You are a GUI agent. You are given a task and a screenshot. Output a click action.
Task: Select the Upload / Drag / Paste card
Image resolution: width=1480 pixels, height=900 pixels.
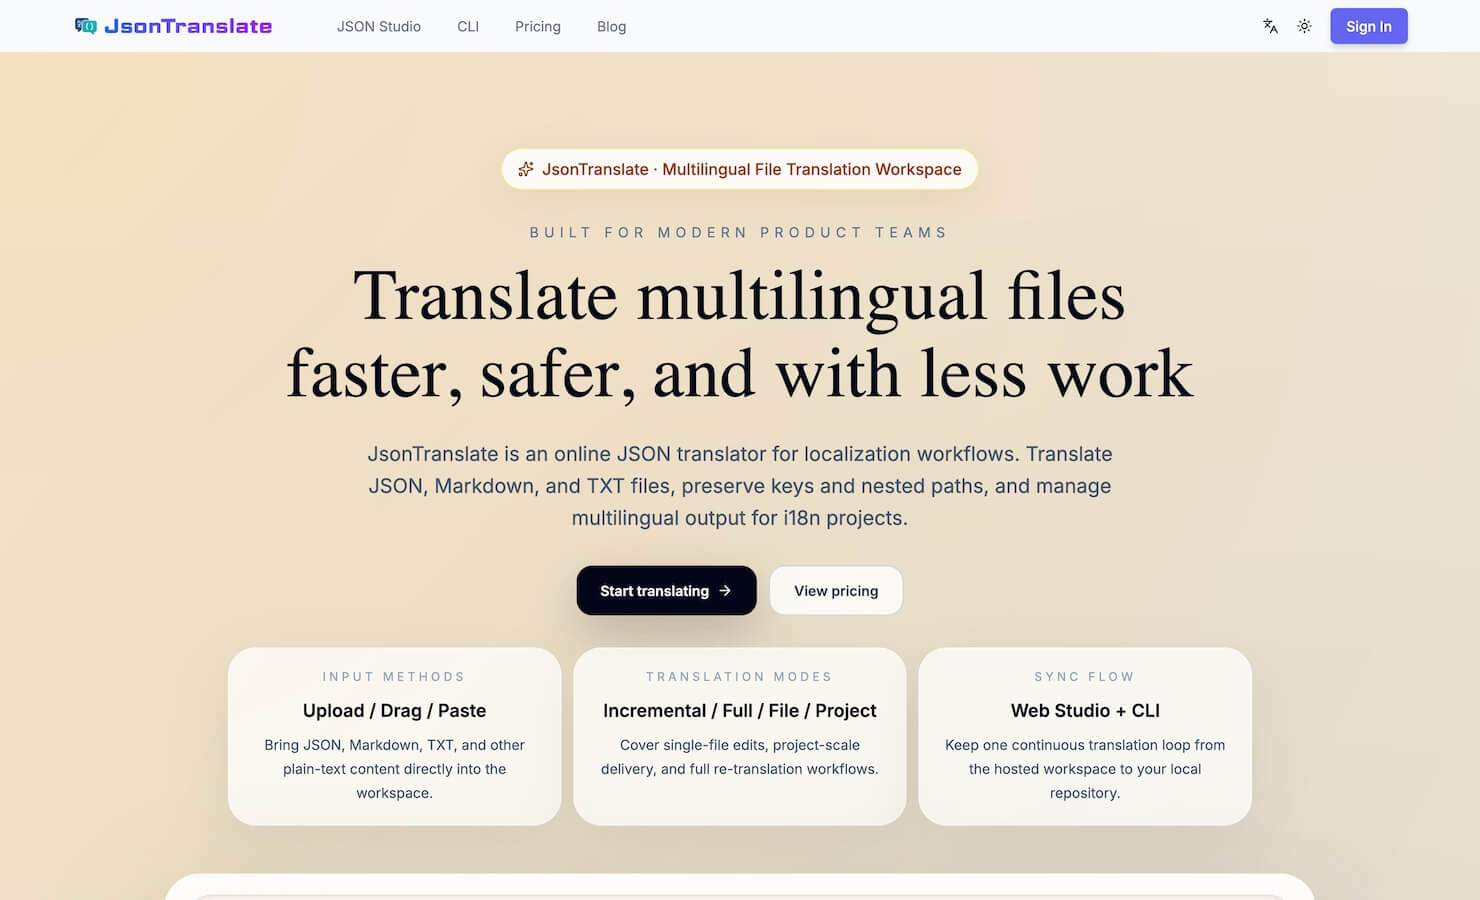point(394,736)
